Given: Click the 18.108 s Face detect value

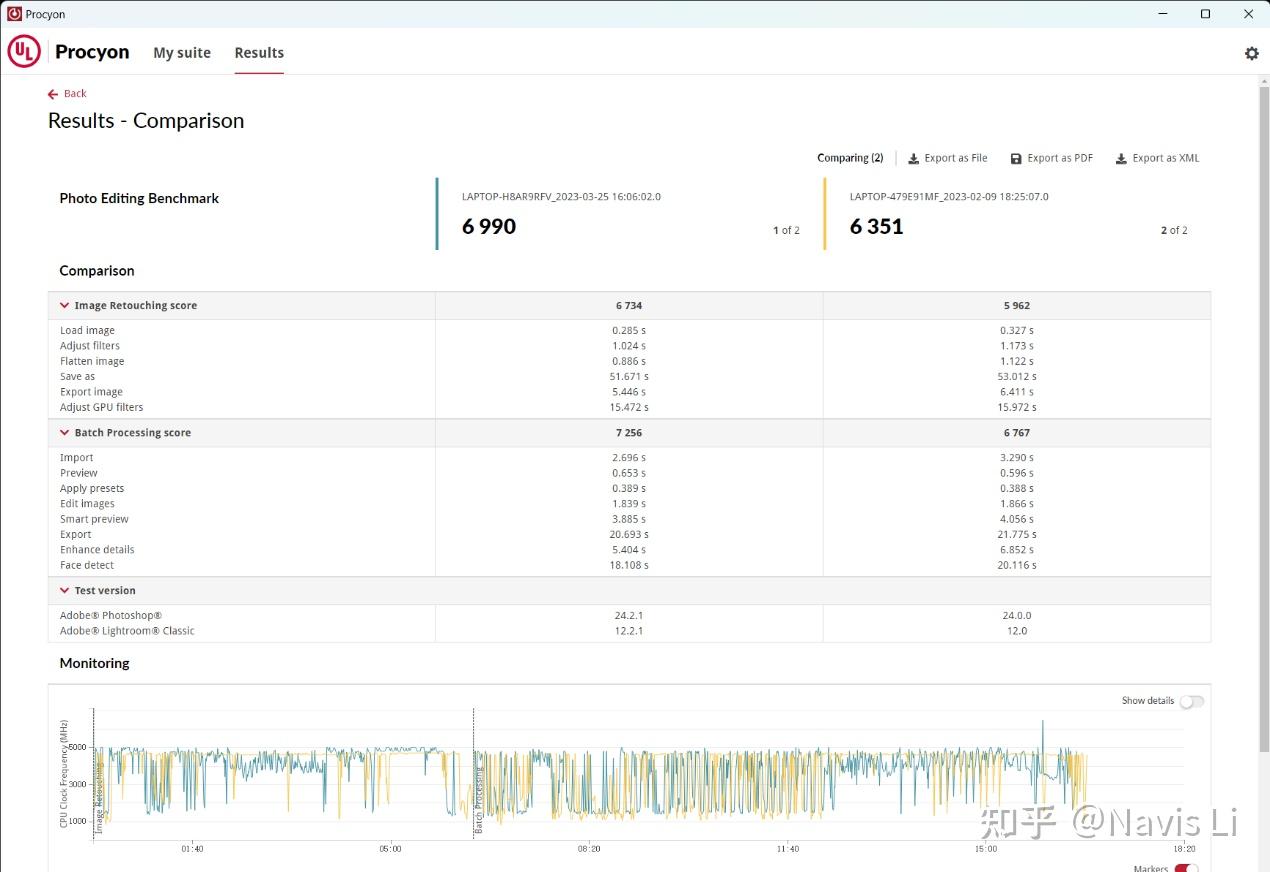Looking at the screenshot, I should (630, 565).
